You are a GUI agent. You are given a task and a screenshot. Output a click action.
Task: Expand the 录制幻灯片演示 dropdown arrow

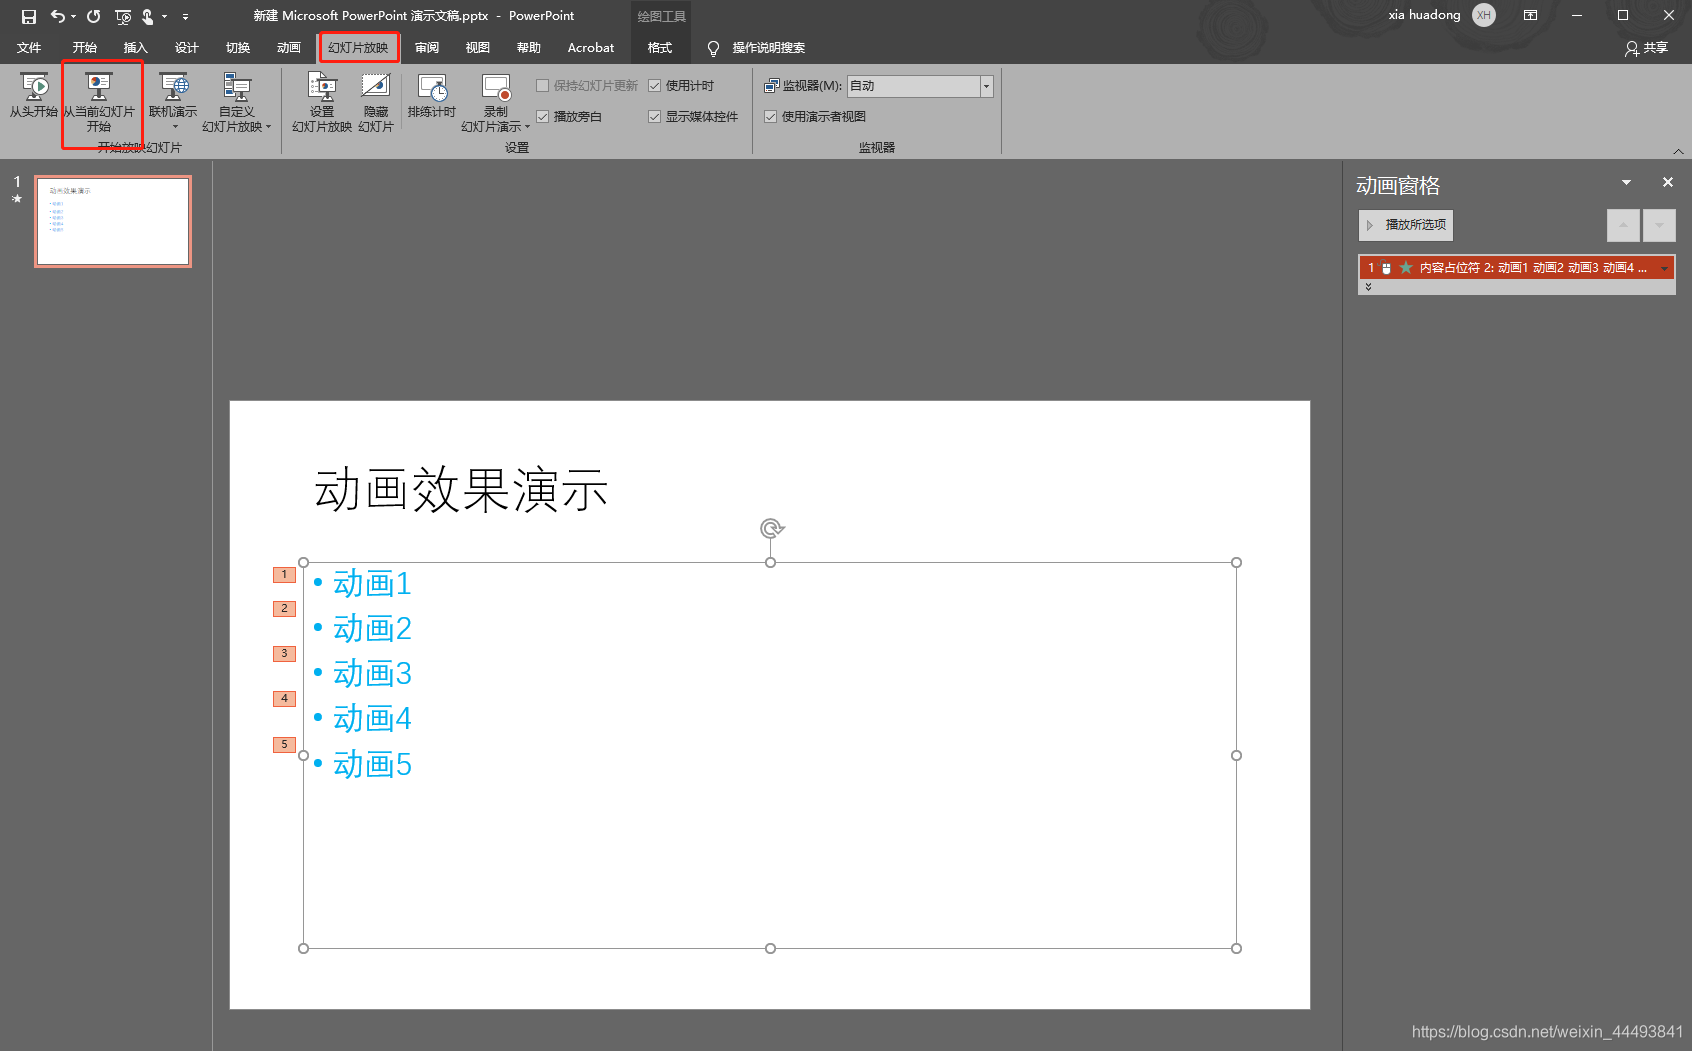[x=527, y=127]
